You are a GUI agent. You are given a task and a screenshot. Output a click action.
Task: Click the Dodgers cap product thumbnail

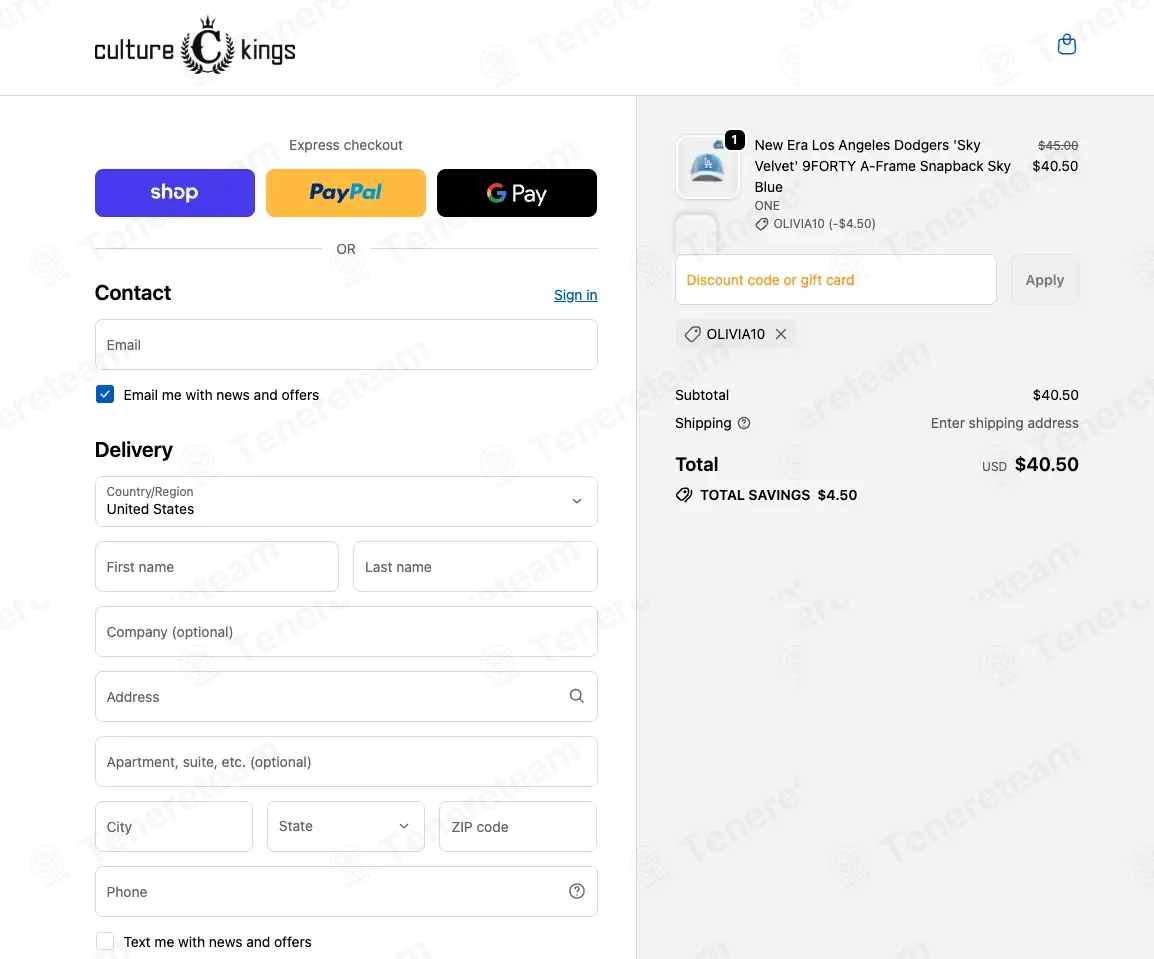[707, 167]
